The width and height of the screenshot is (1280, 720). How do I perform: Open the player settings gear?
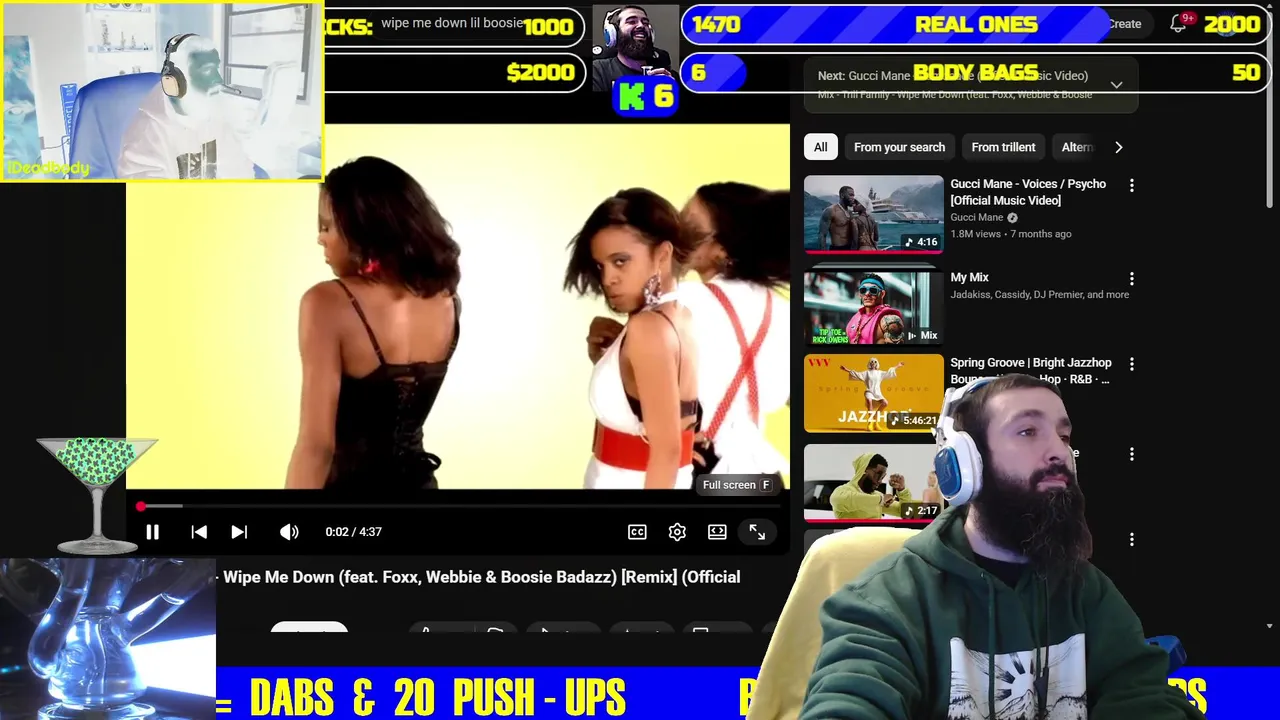point(677,532)
